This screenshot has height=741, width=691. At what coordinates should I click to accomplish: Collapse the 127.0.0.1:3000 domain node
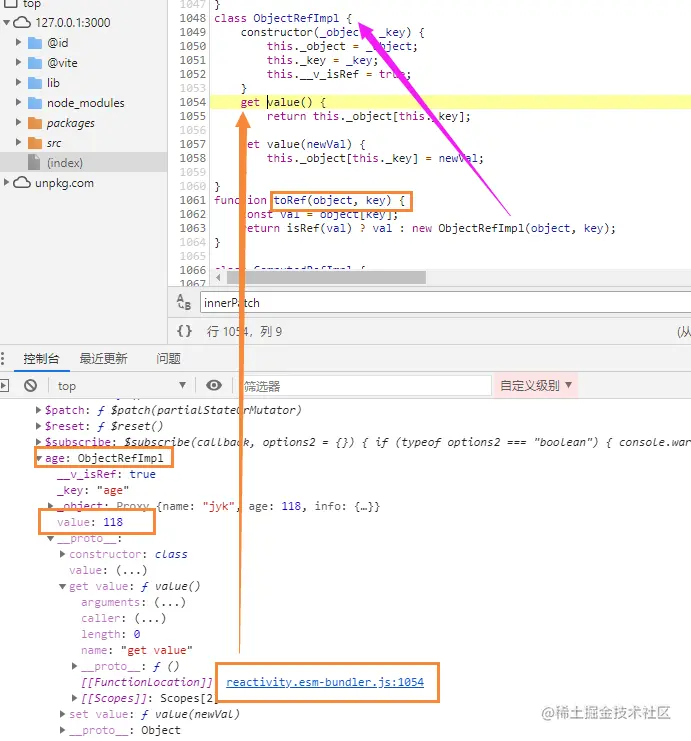click(x=6, y=22)
